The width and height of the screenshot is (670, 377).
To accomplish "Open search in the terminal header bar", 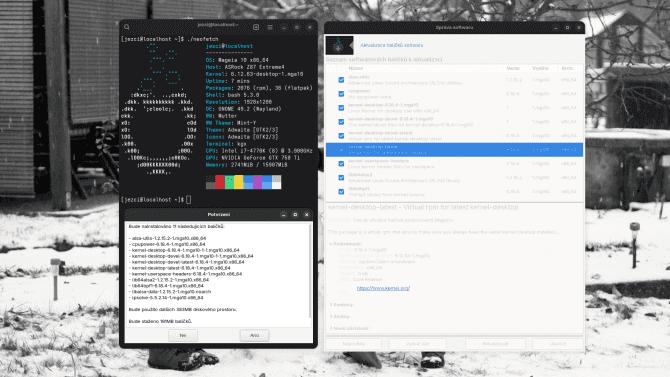I will [x=127, y=27].
